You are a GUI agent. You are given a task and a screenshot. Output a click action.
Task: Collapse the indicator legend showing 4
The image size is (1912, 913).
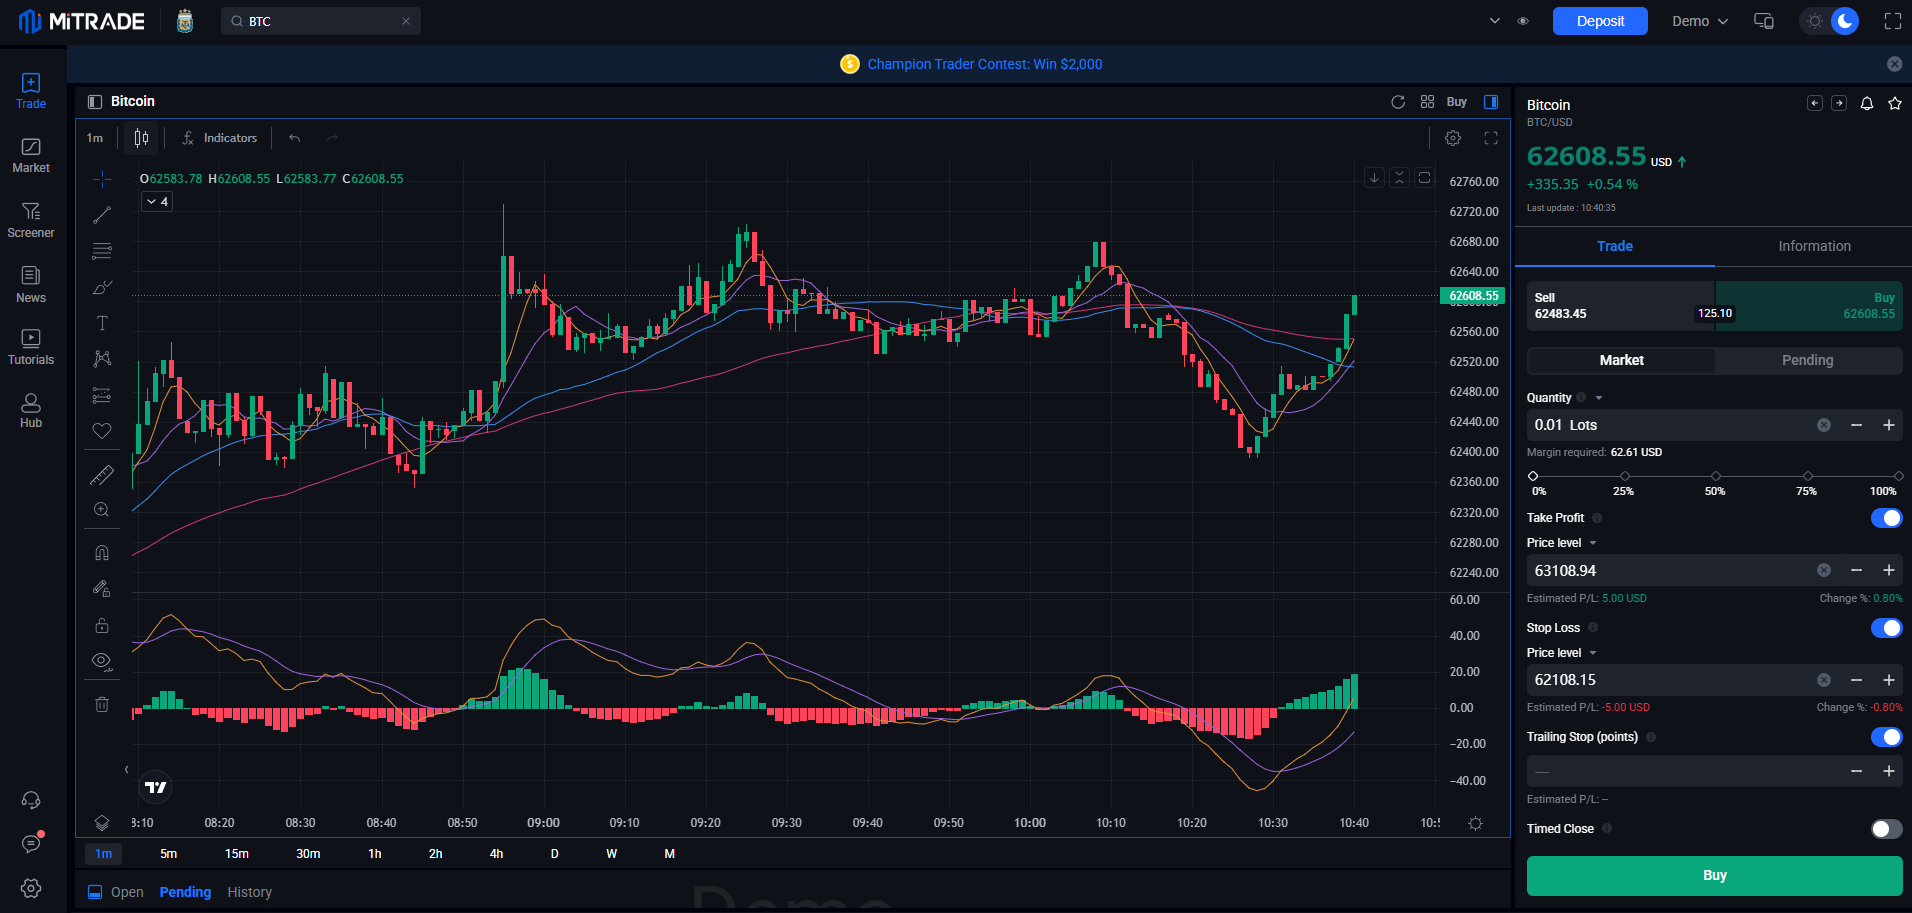pyautogui.click(x=157, y=202)
